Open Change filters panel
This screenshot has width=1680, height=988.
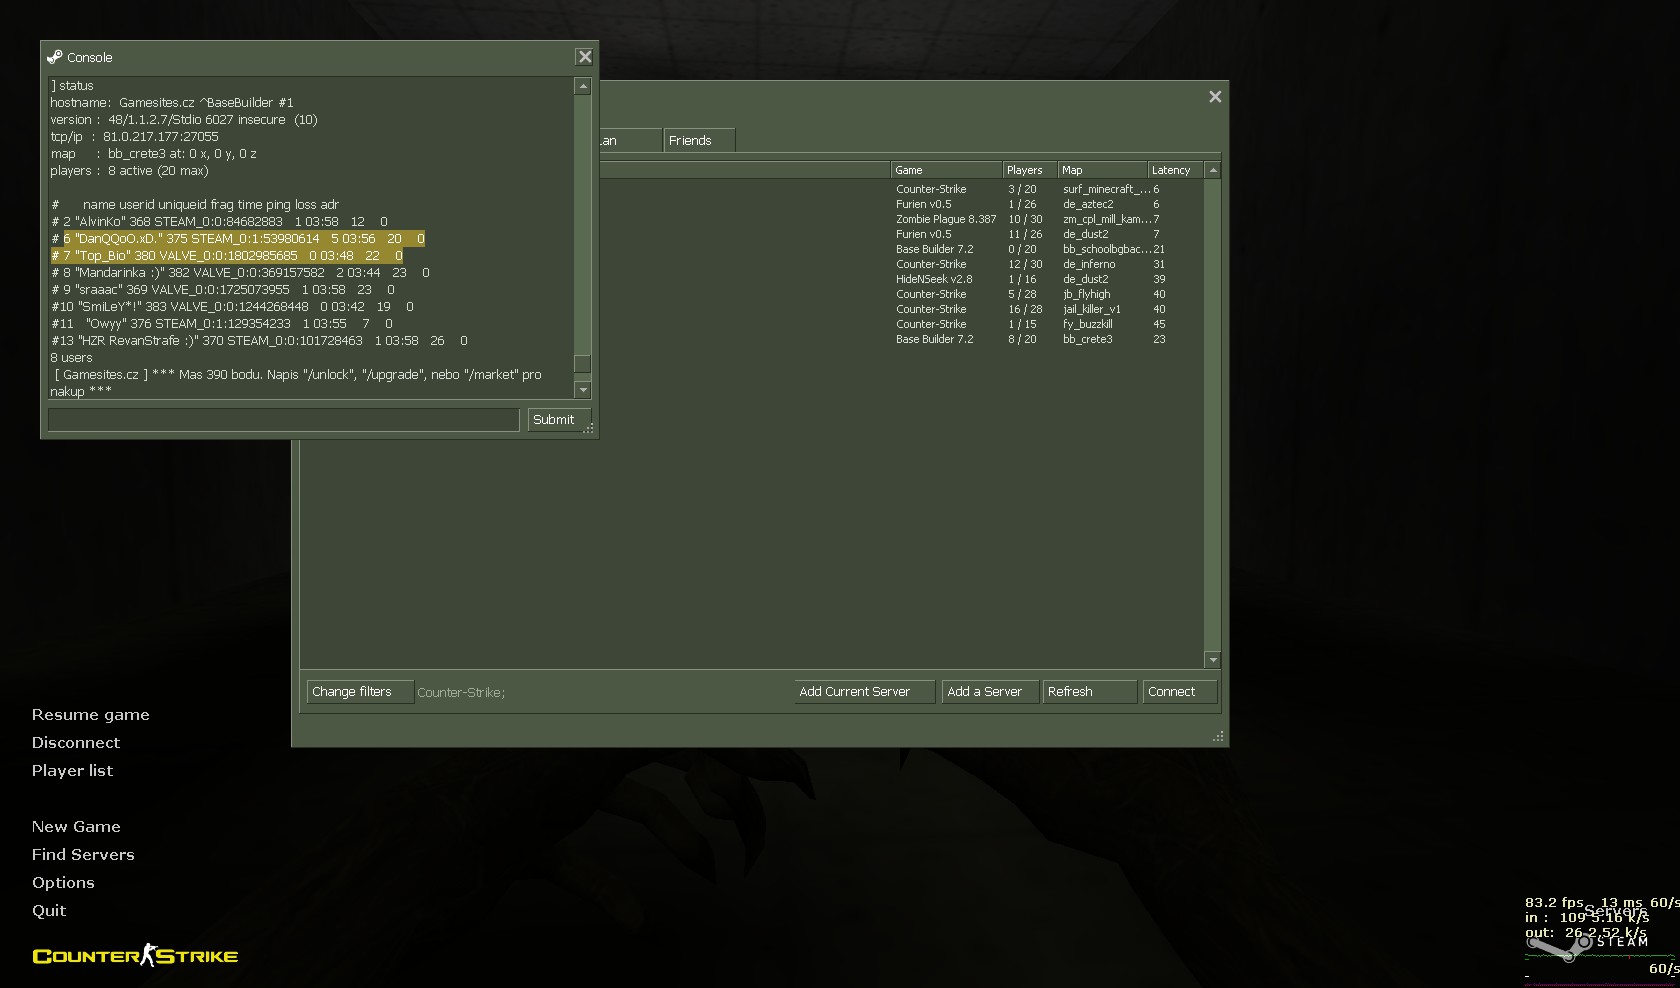point(360,692)
